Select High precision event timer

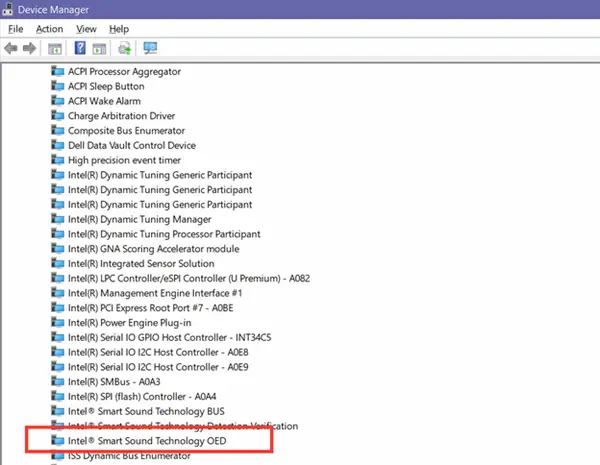coord(124,160)
